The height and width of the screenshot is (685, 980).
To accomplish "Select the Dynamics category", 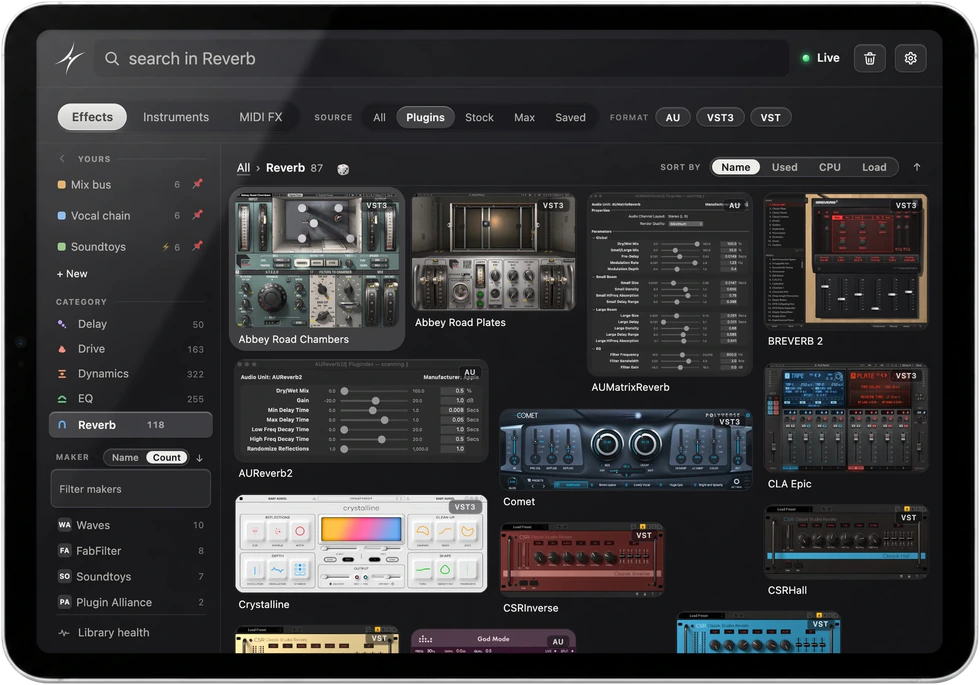I will tap(131, 374).
